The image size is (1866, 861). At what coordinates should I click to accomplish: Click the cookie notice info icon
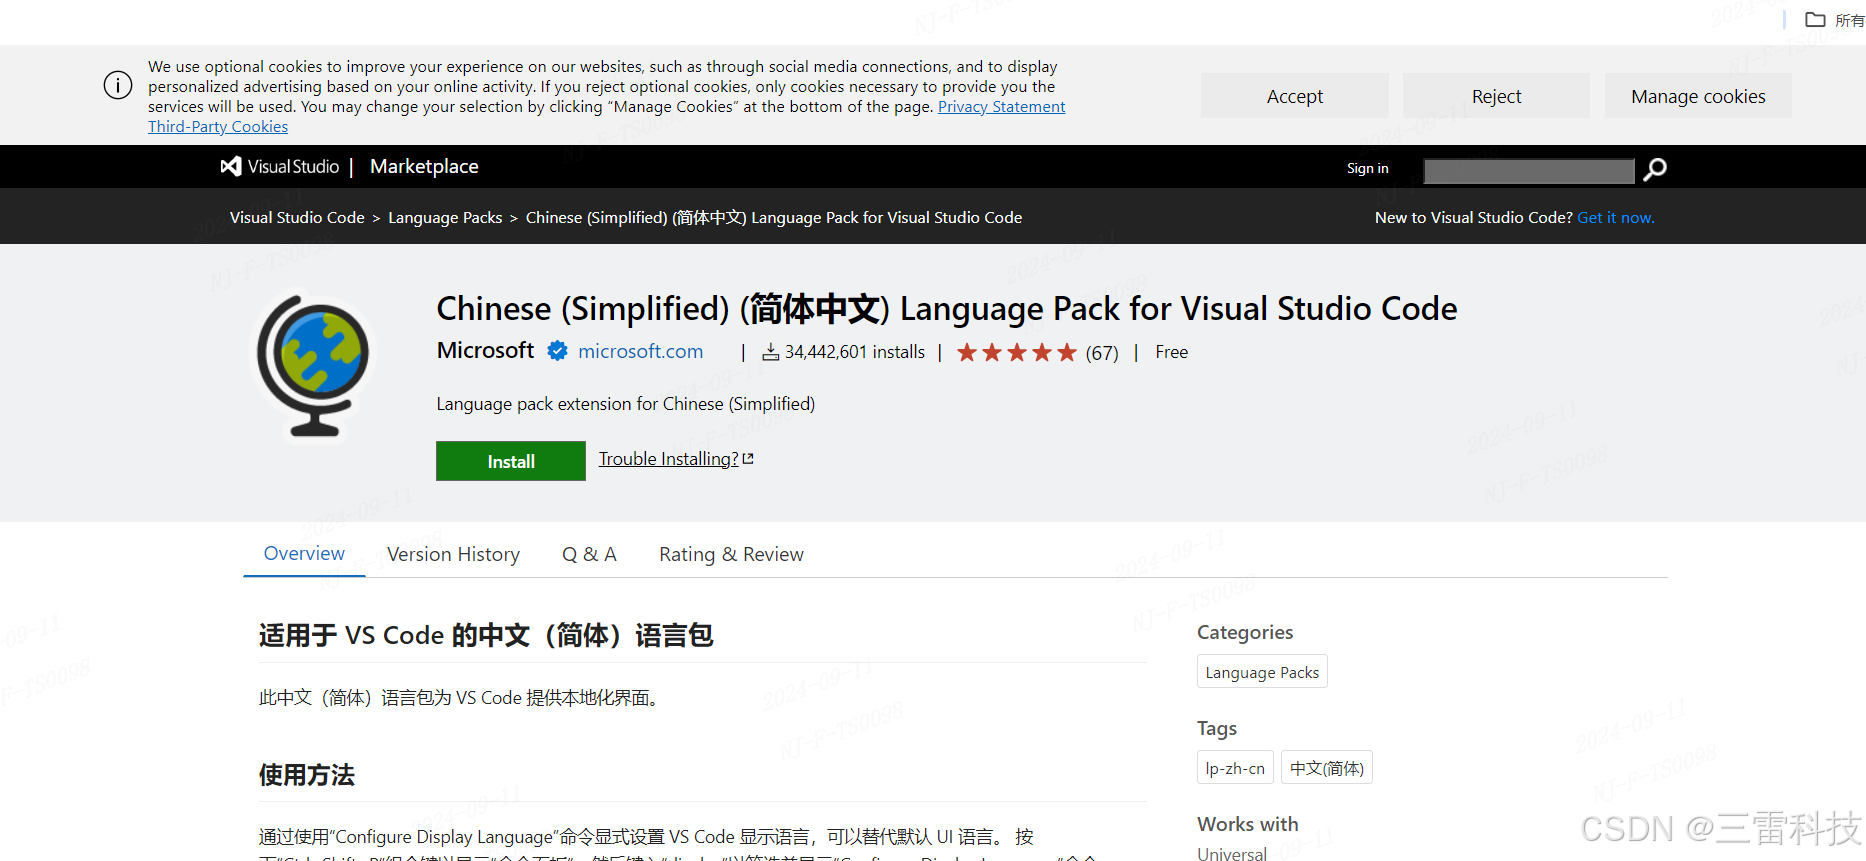118,85
